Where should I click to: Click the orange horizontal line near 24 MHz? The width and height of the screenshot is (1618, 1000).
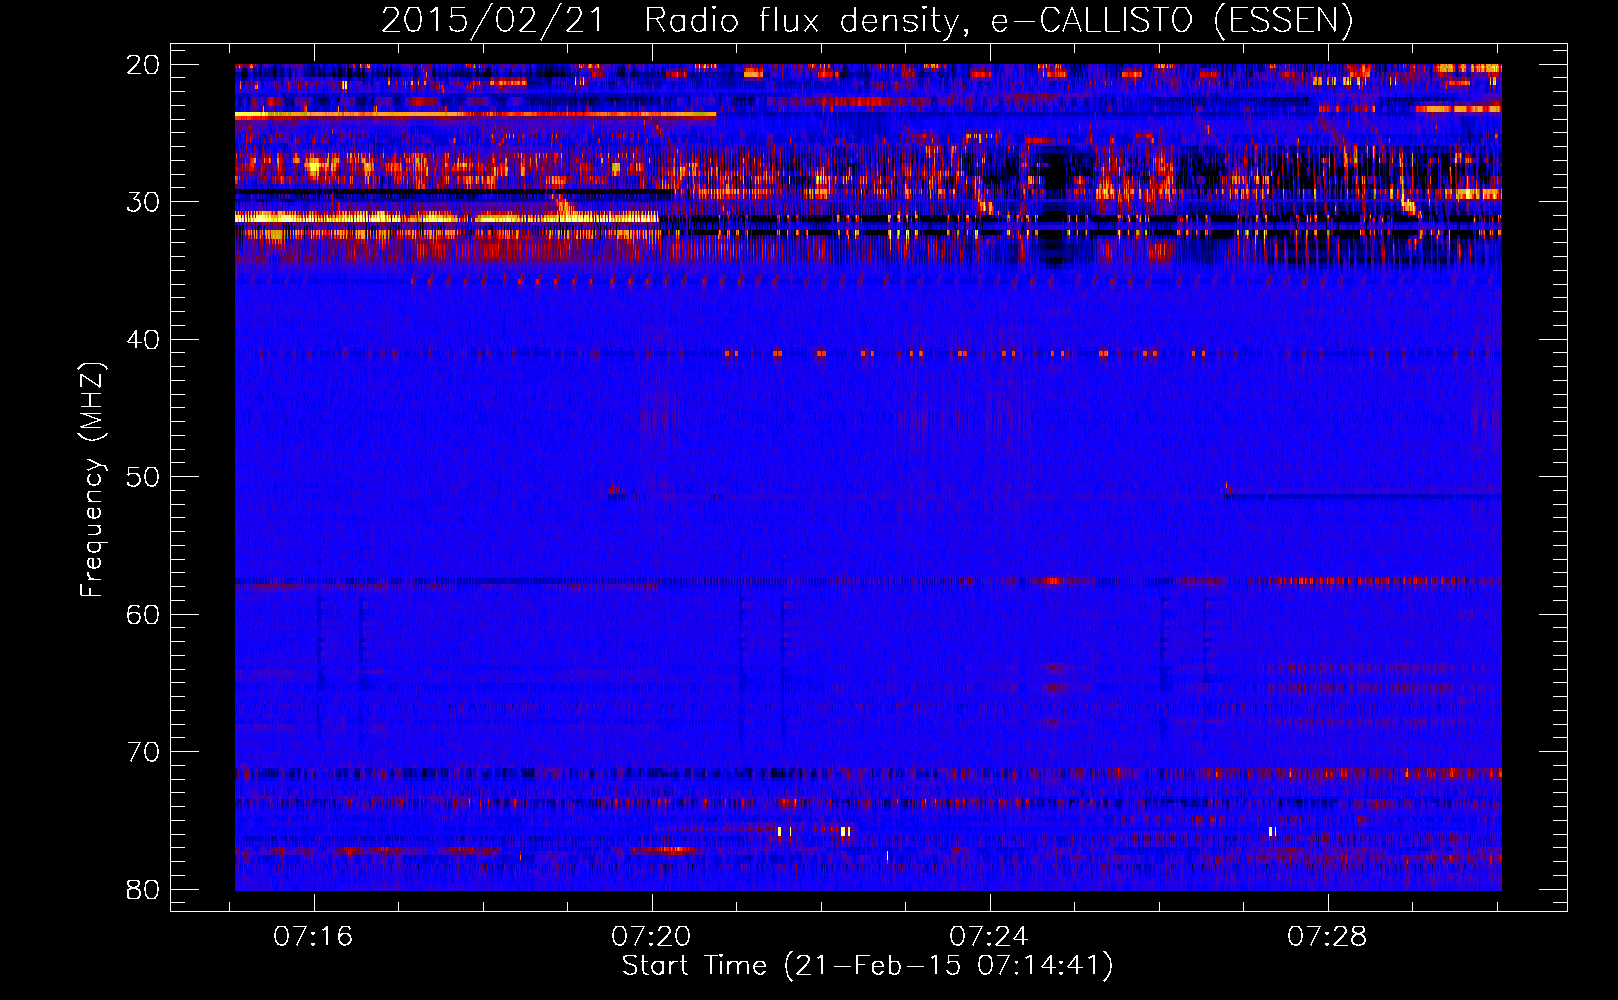point(475,115)
